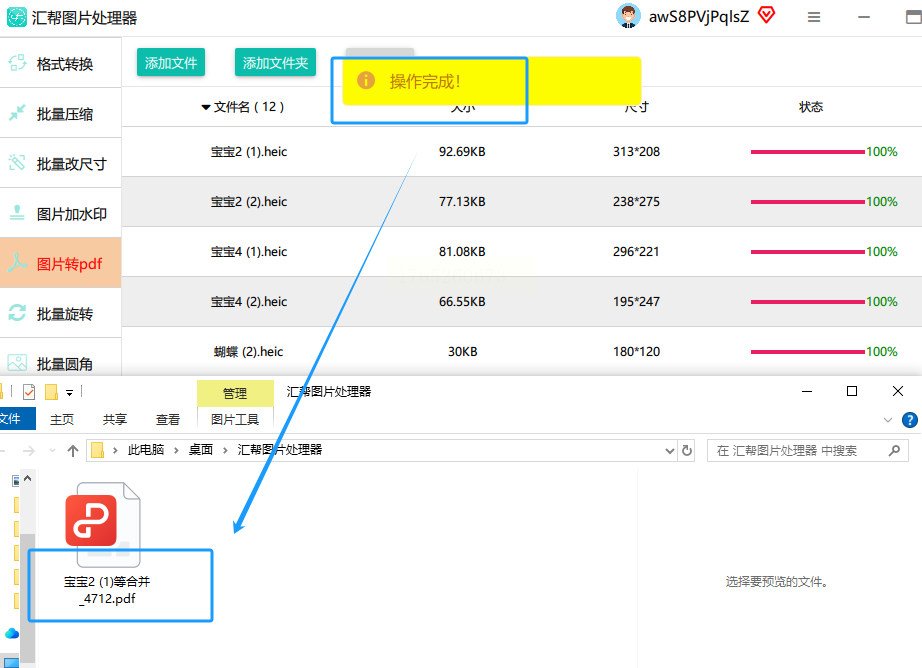Open address bar history dropdown
Screen dimensions: 922x668
point(669,451)
